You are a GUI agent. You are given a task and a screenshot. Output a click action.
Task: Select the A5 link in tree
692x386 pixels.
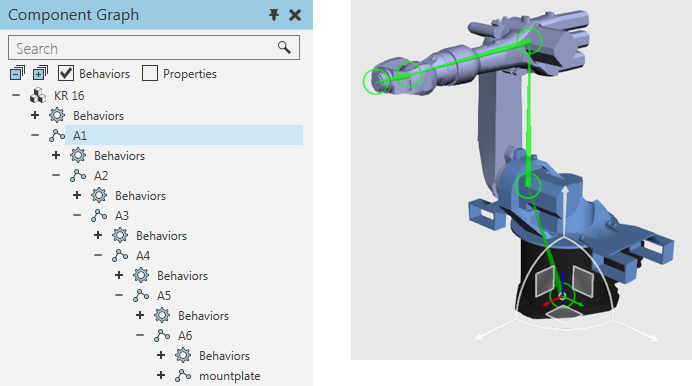pyautogui.click(x=164, y=296)
